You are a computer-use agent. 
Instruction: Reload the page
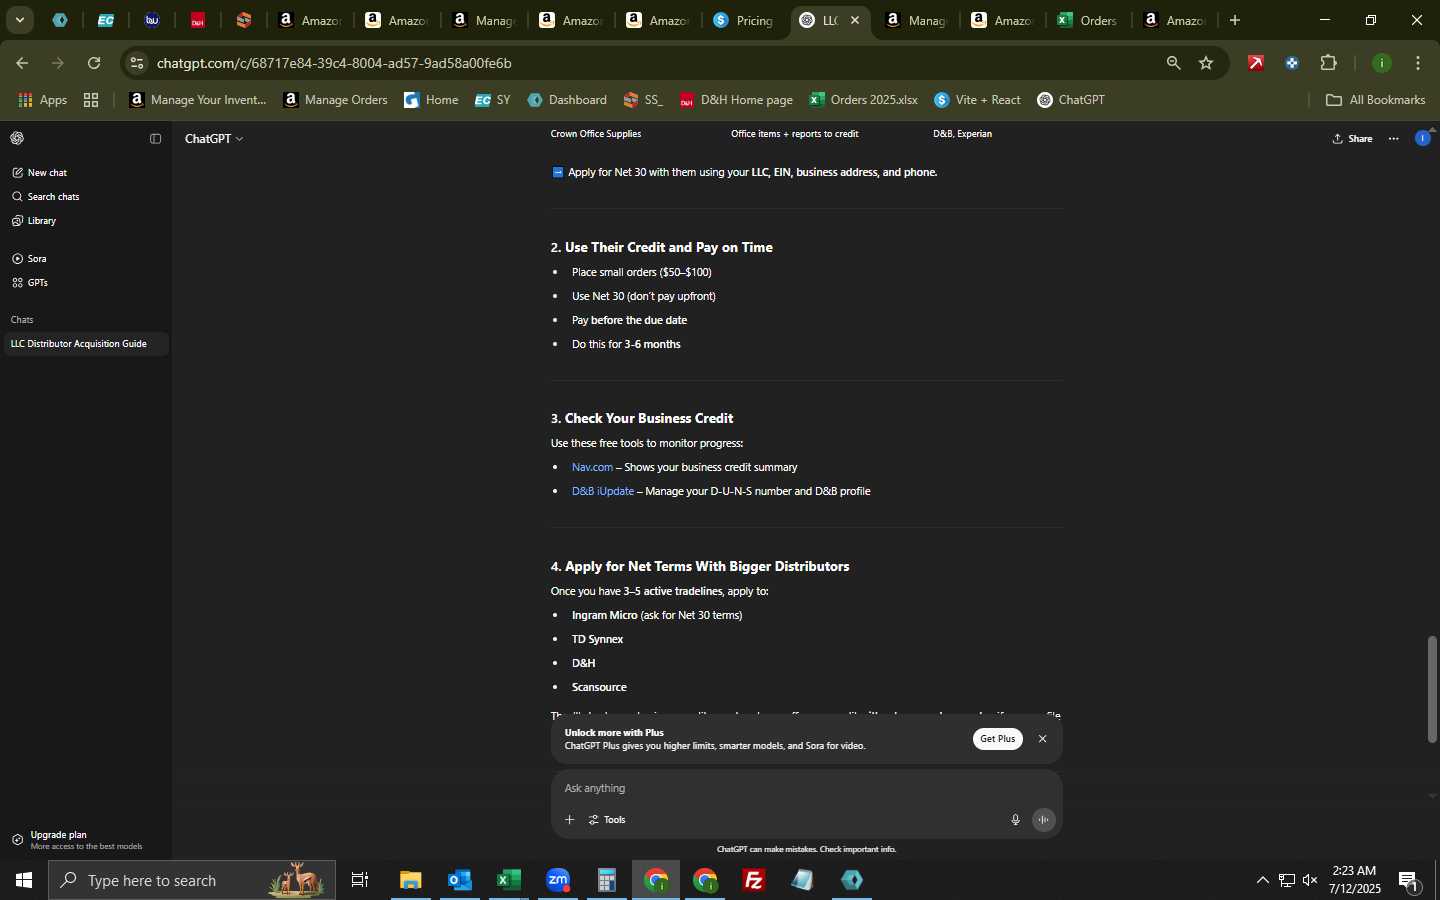[94, 63]
